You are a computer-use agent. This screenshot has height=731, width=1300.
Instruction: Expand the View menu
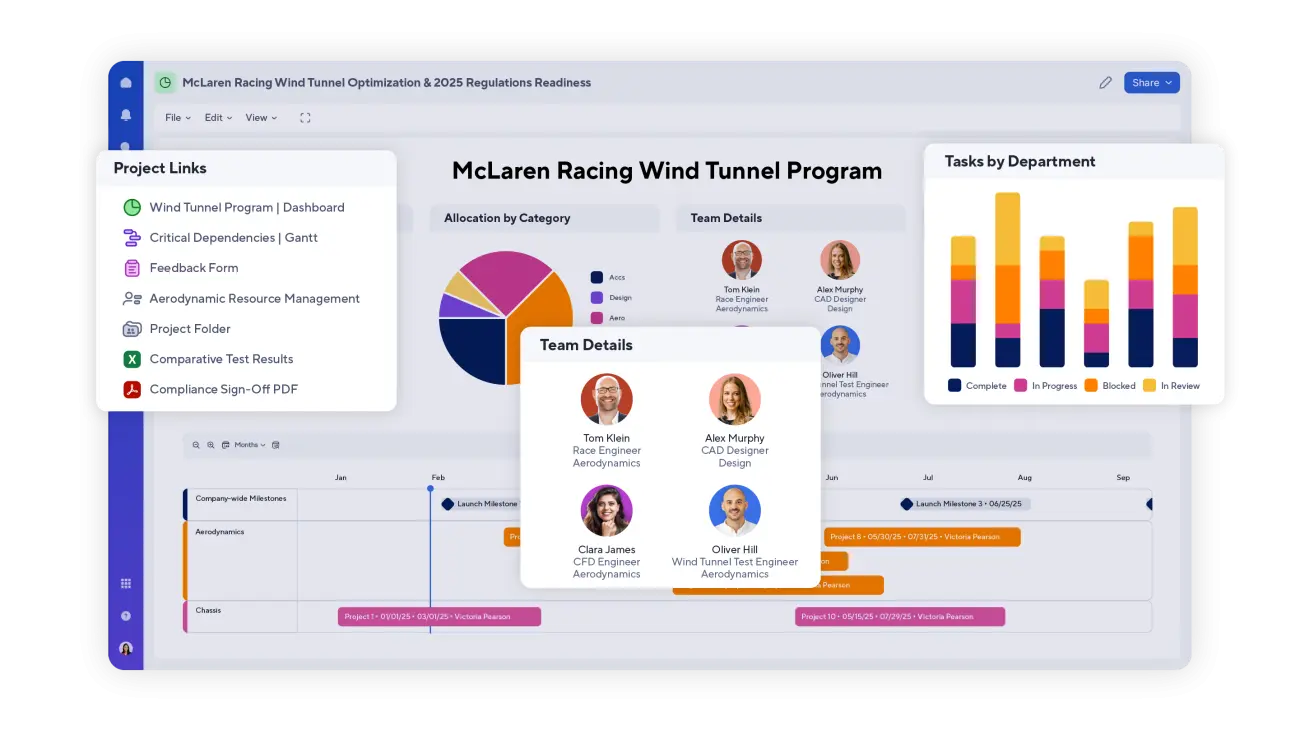(261, 118)
